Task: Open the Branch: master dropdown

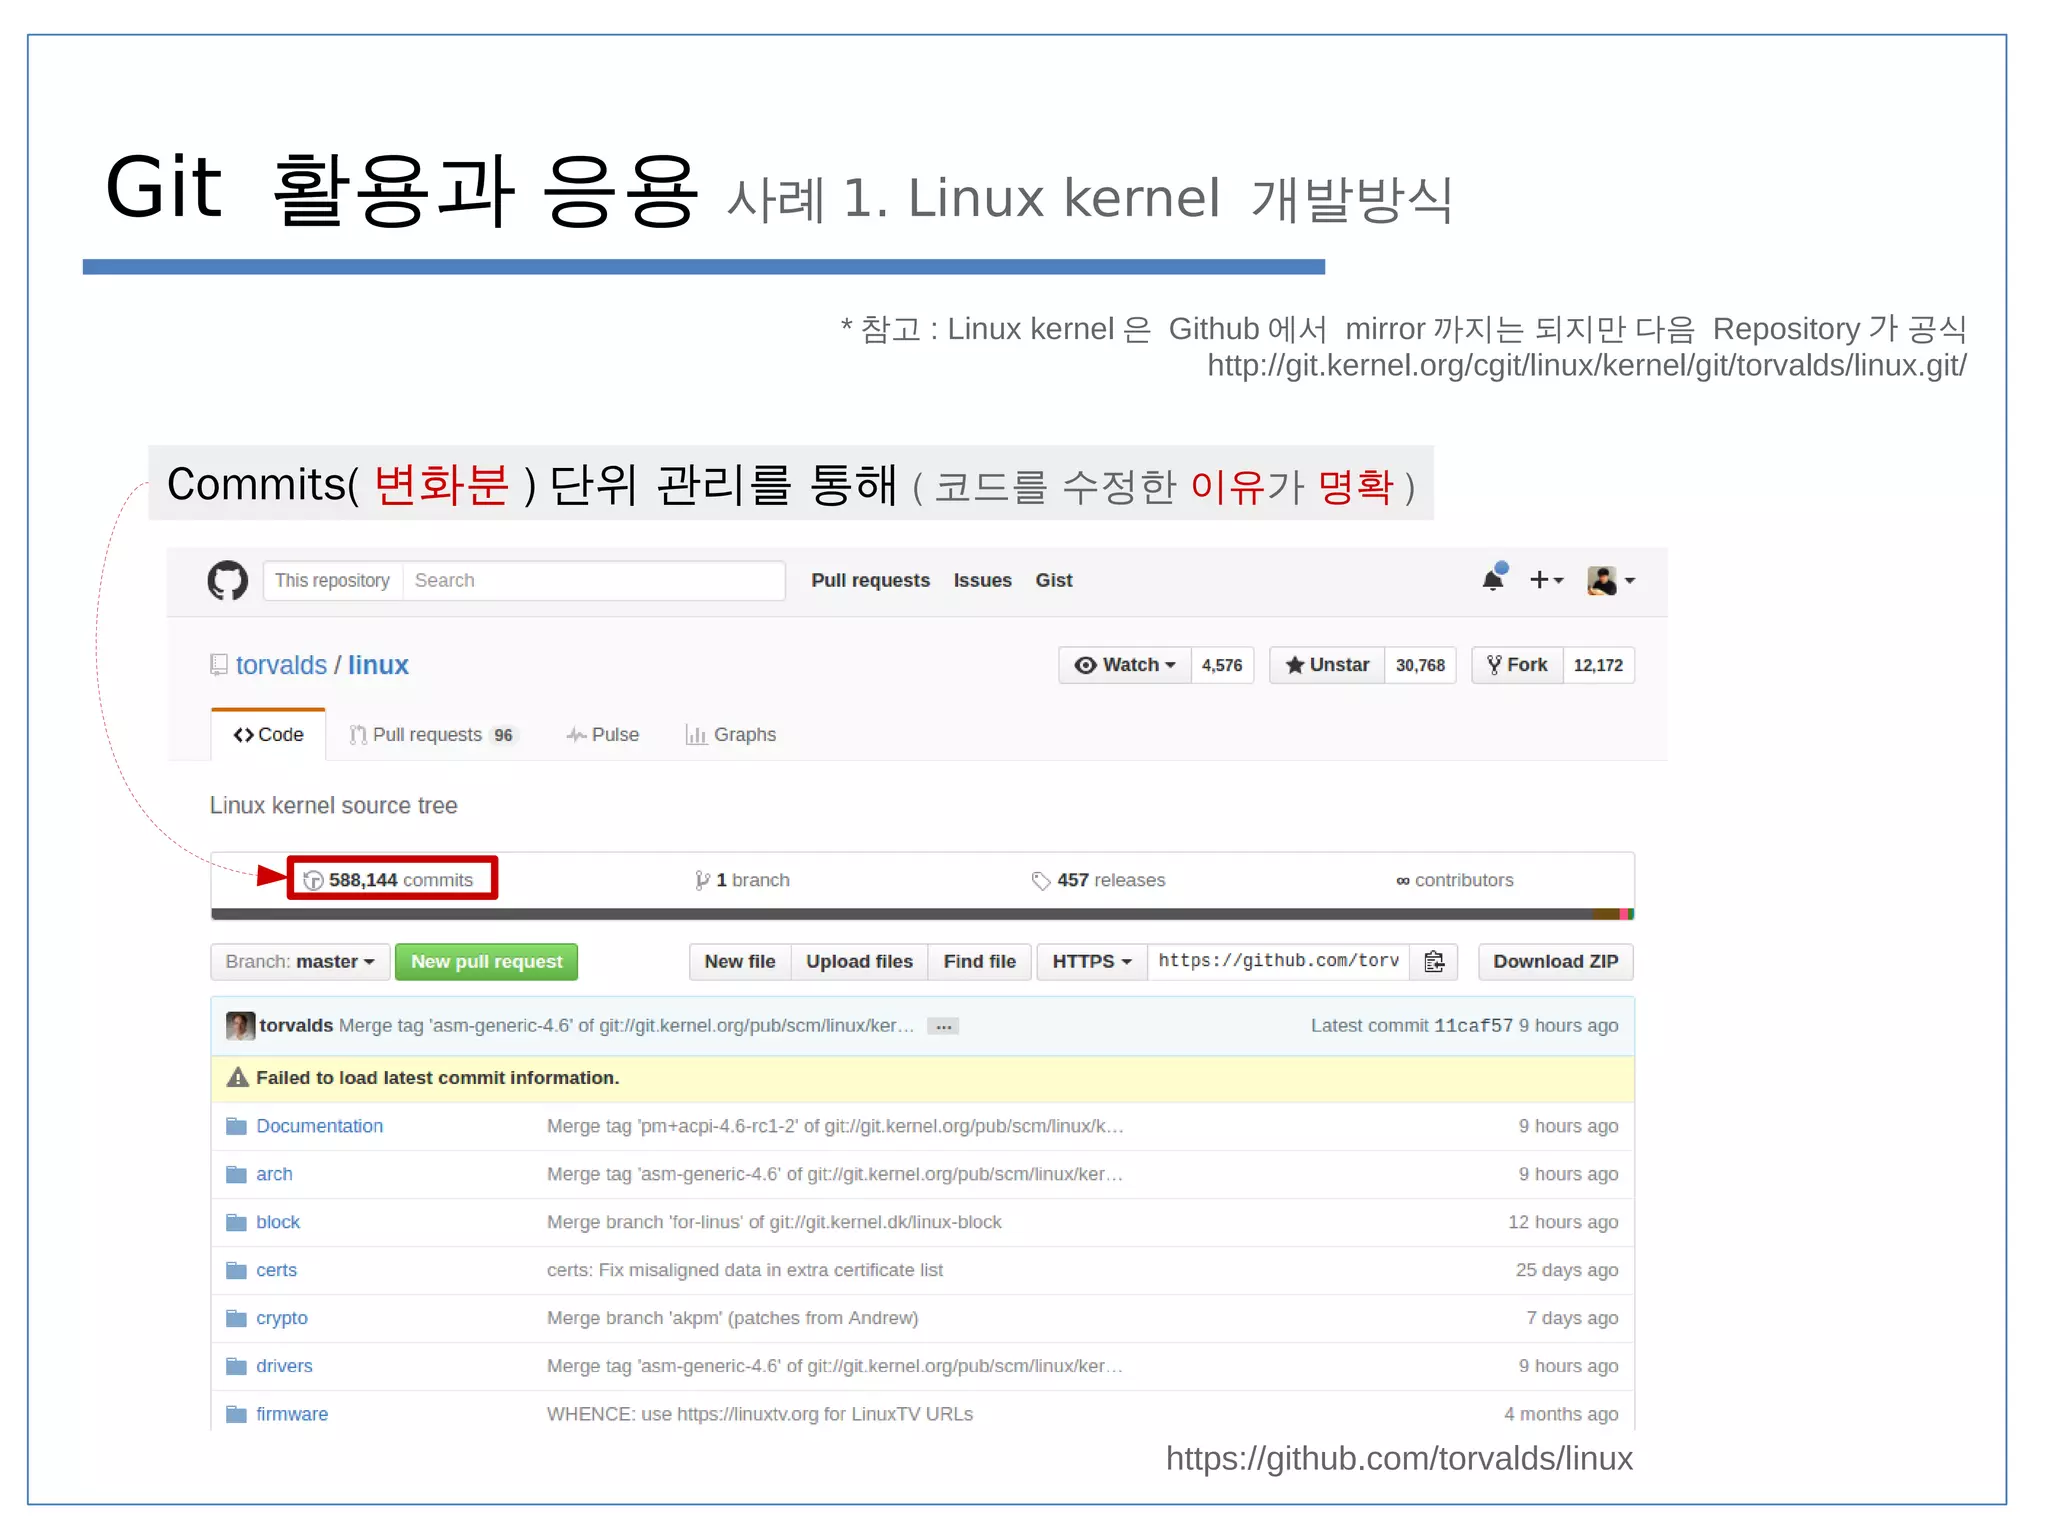Action: pos(298,961)
